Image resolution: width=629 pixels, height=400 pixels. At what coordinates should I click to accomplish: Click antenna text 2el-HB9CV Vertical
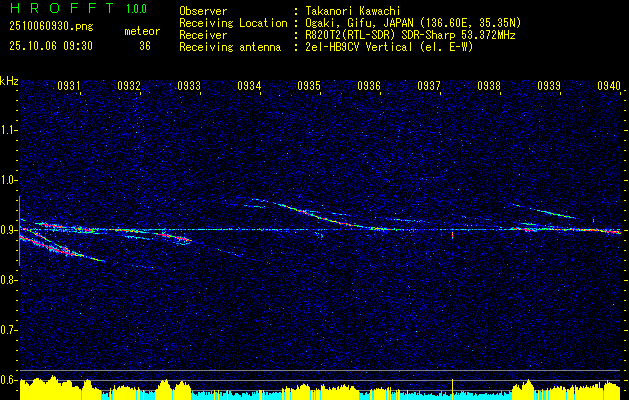tap(389, 47)
